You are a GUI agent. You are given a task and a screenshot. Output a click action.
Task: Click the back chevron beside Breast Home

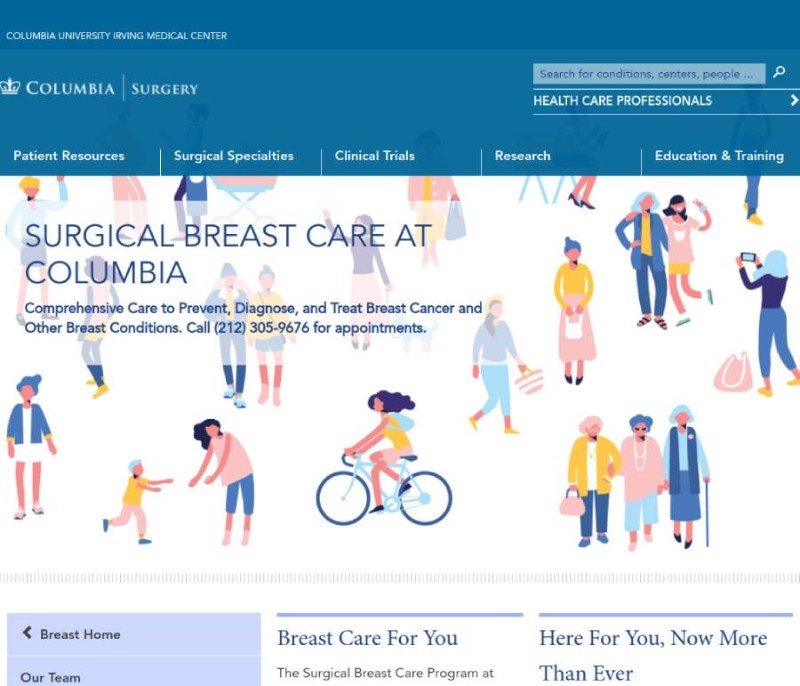pos(27,633)
